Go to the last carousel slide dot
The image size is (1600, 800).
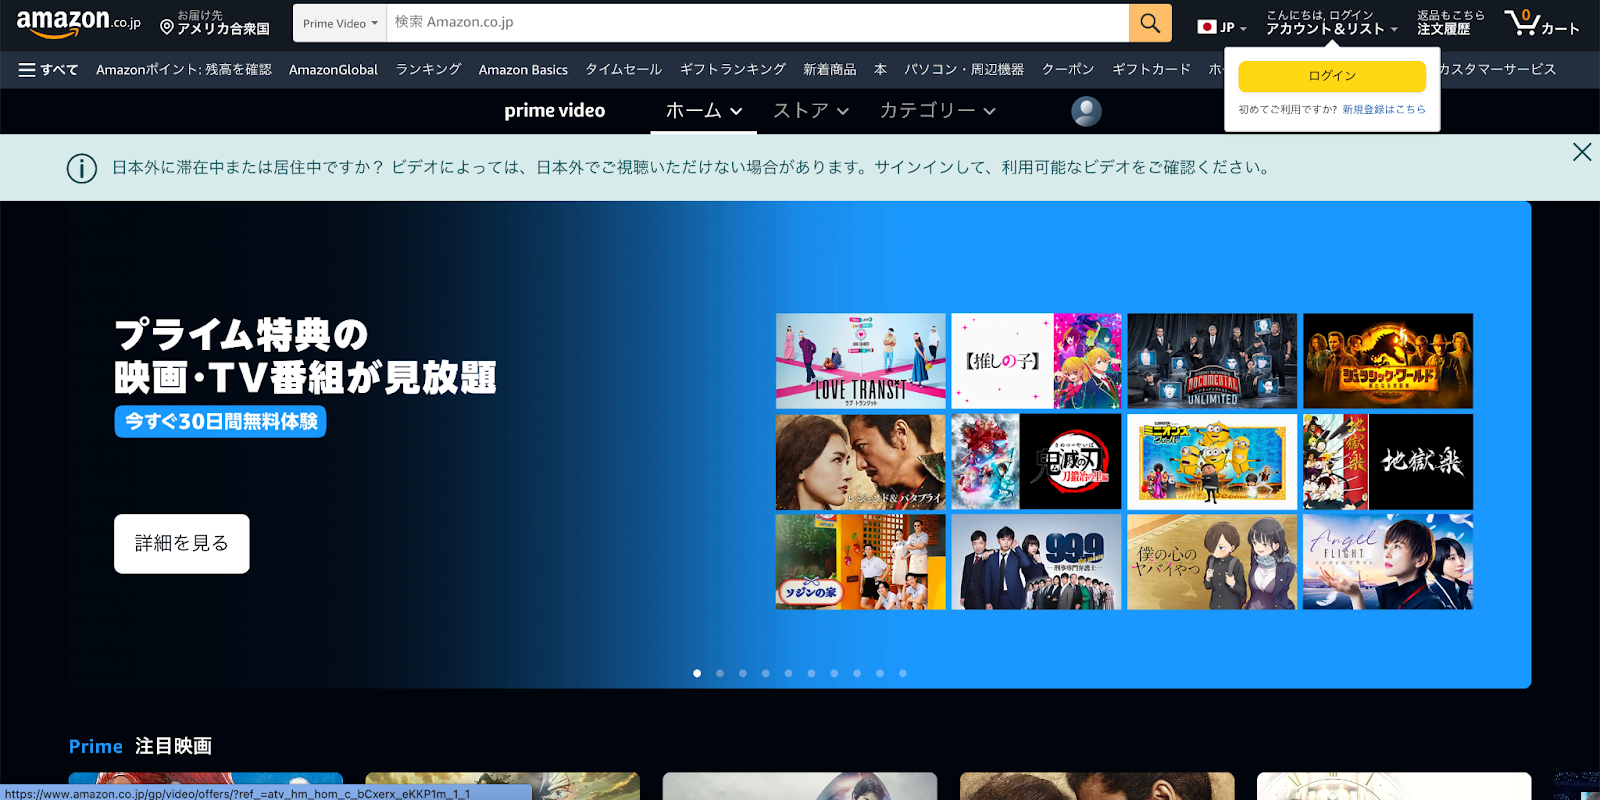point(903,673)
